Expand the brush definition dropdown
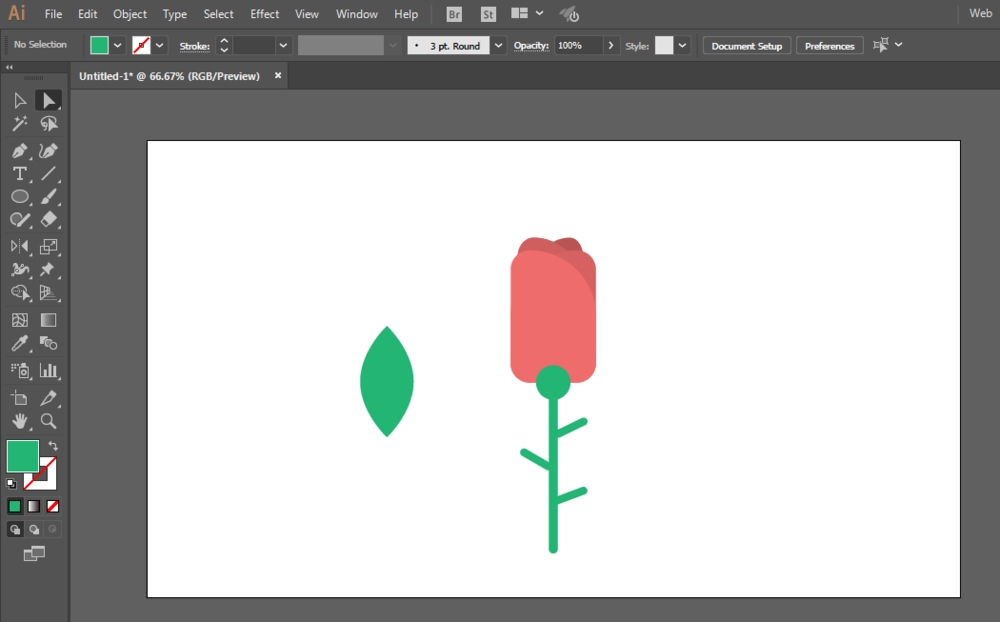Image resolution: width=1000 pixels, height=622 pixels. coord(498,45)
